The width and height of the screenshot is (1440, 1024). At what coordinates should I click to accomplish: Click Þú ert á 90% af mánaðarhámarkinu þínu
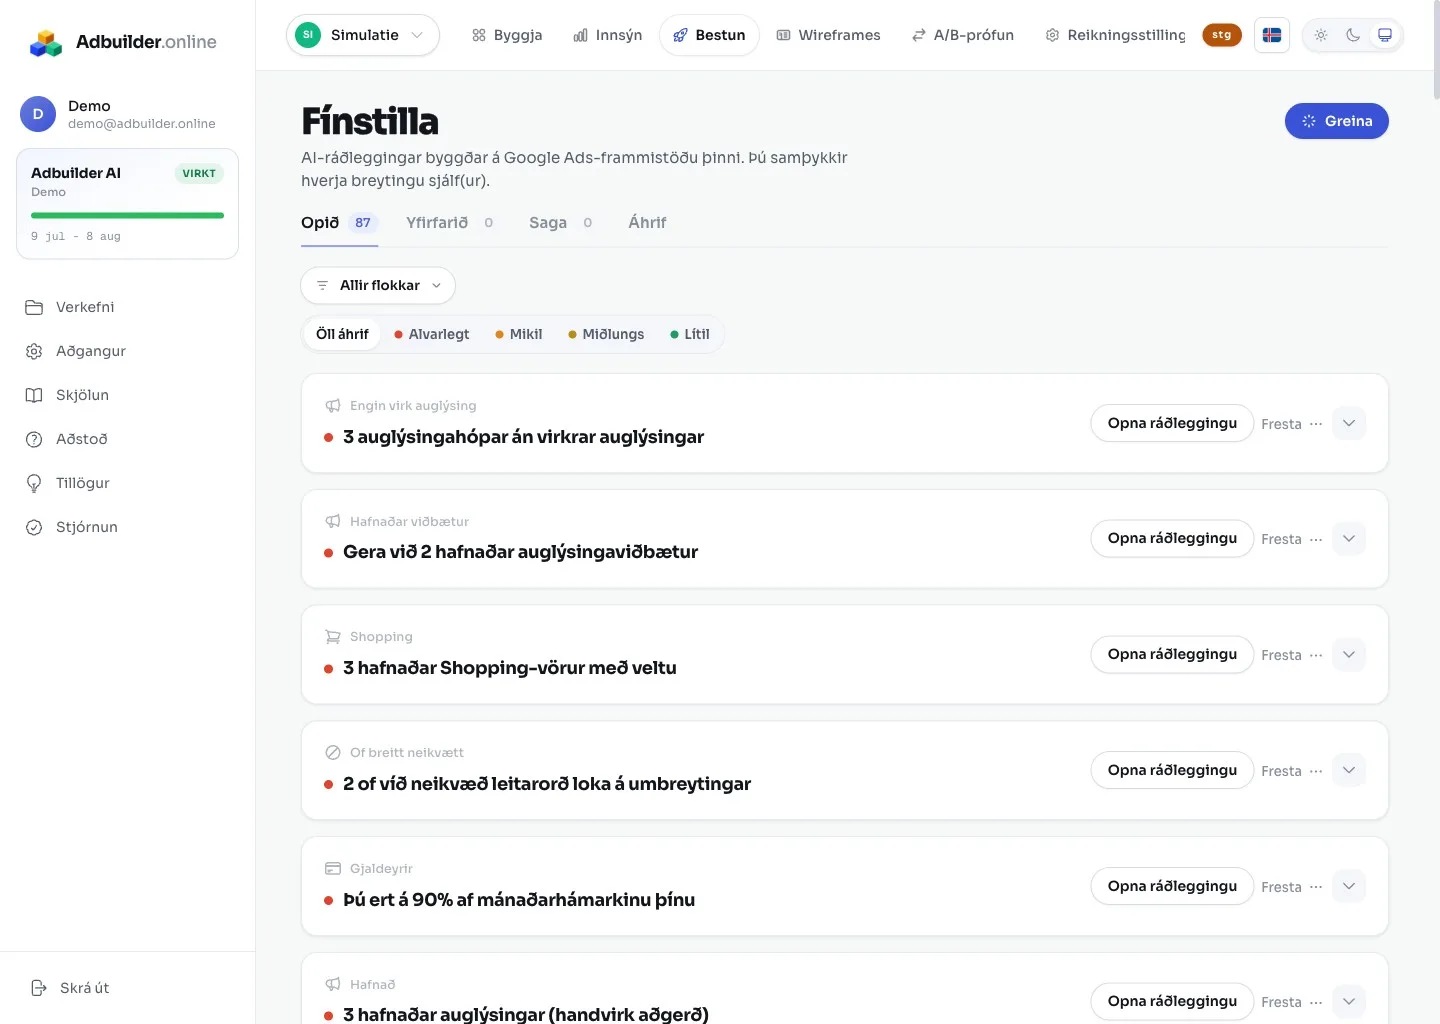[x=519, y=900]
